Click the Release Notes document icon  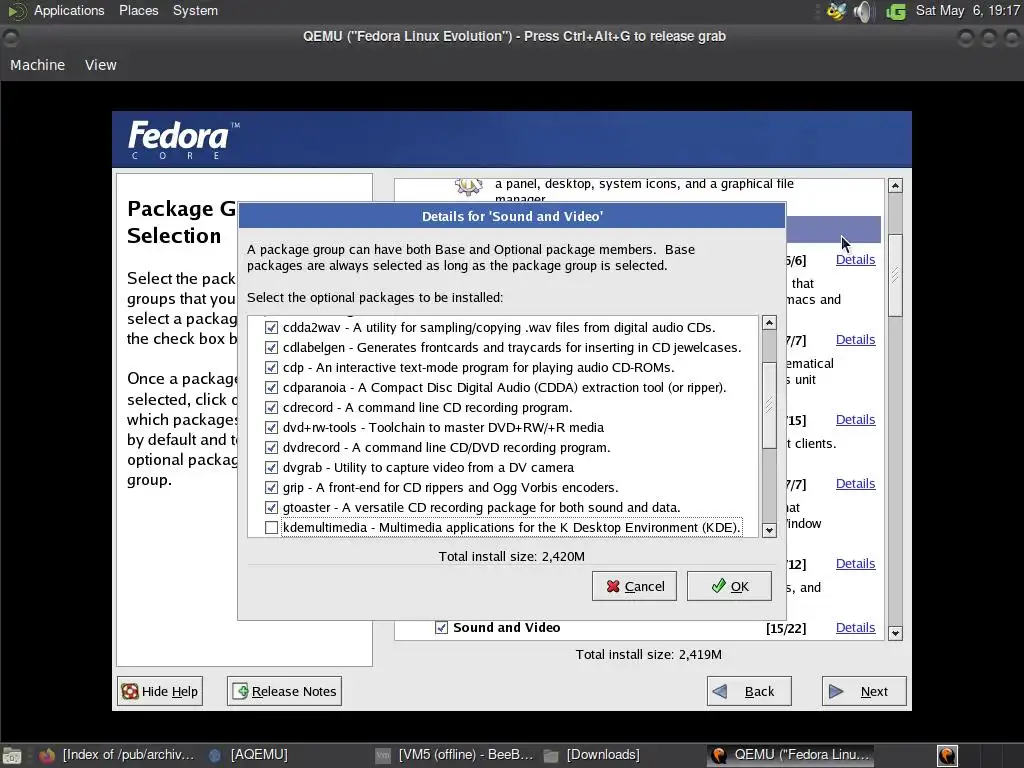(x=240, y=692)
